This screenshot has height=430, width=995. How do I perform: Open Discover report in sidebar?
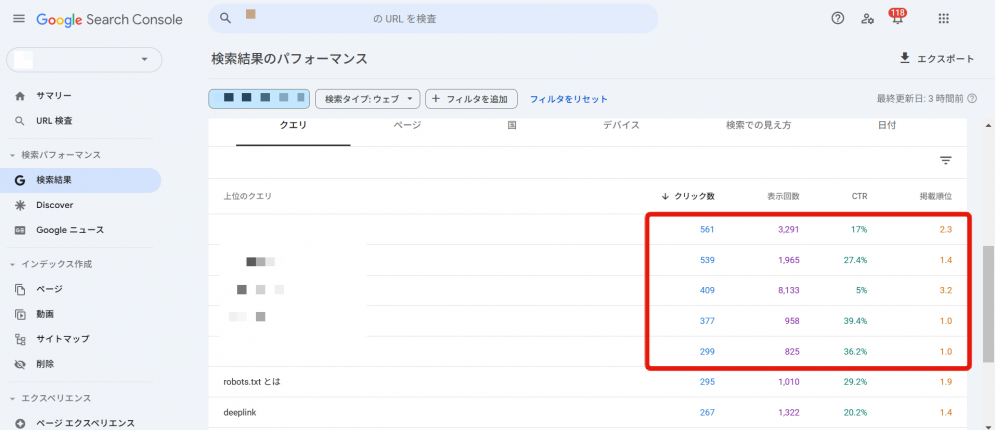coord(54,205)
